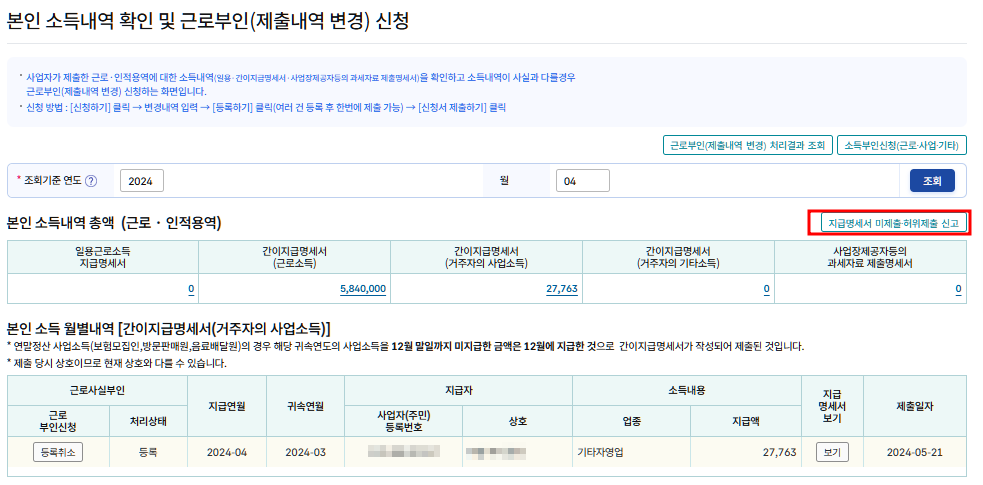Click 지급명세서 미제출·허위제출 신고 button
Image resolution: width=983 pixels, height=485 pixels.
click(893, 222)
